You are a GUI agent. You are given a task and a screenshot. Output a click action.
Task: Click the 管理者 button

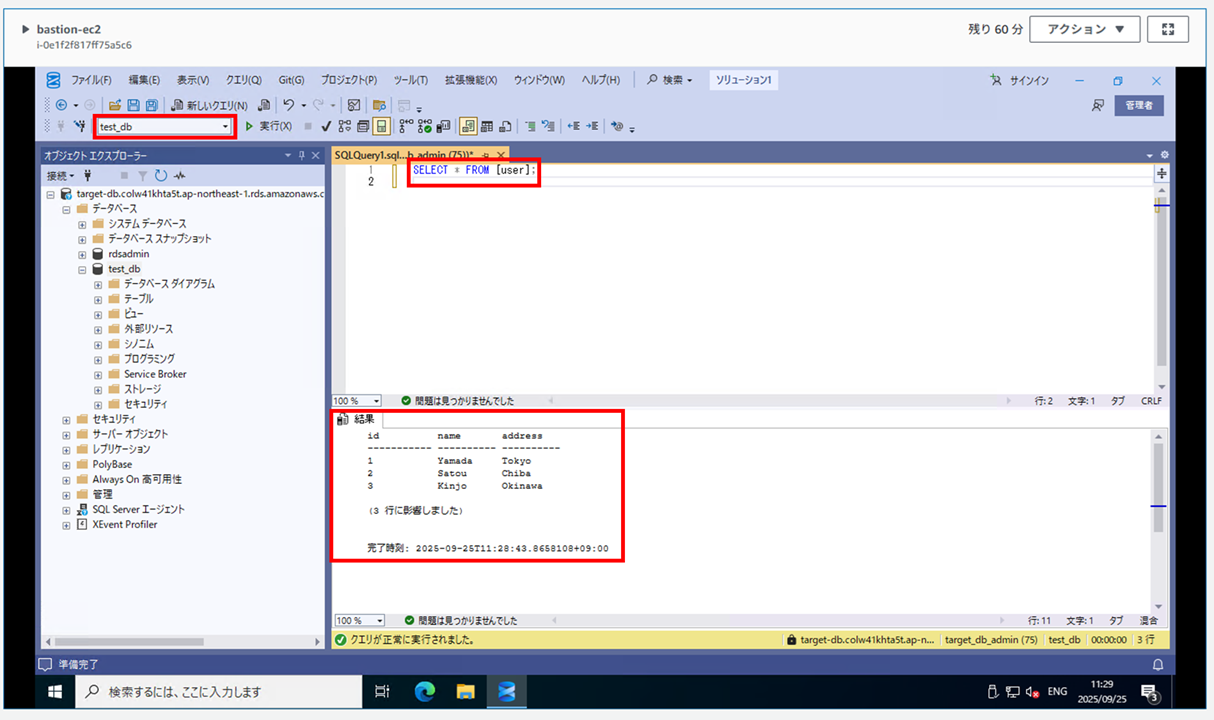click(1139, 105)
